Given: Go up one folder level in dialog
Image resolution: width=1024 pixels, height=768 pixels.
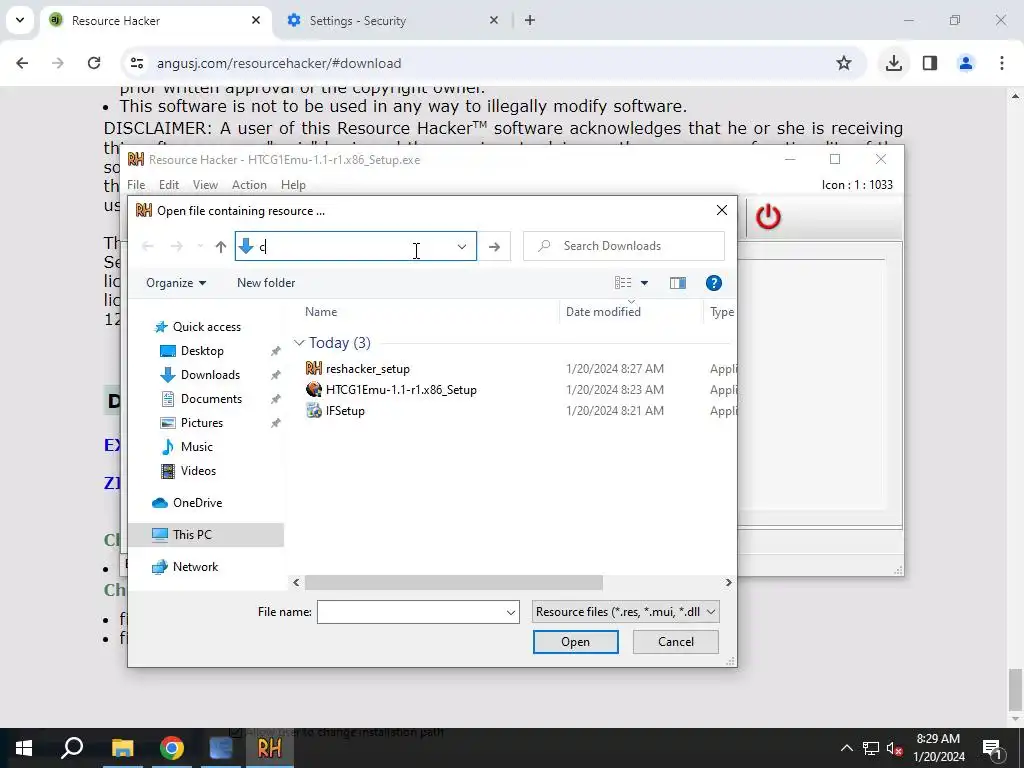Looking at the screenshot, I should 221,247.
